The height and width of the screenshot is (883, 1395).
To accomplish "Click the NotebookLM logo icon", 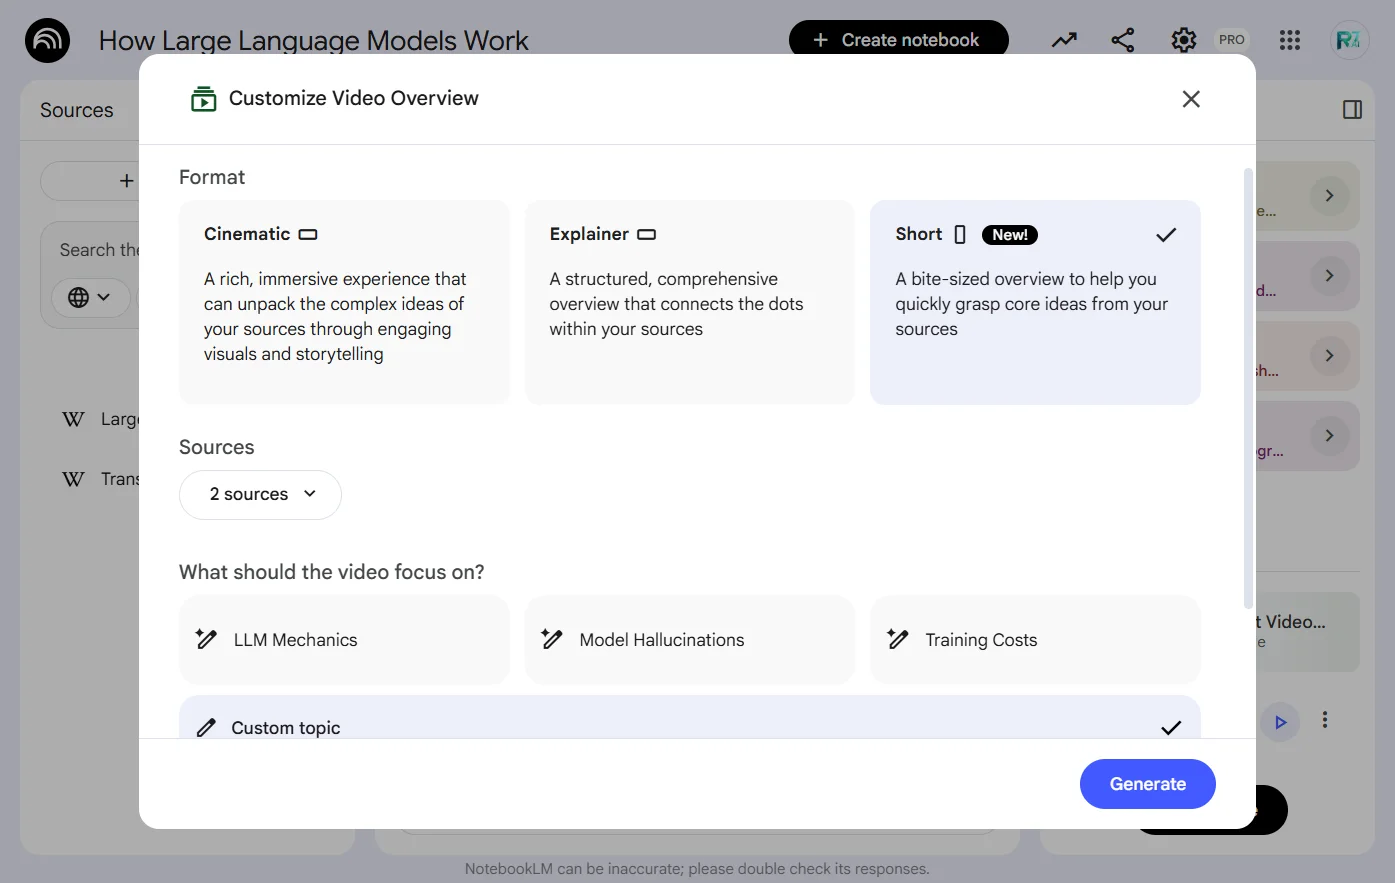I will click(47, 41).
